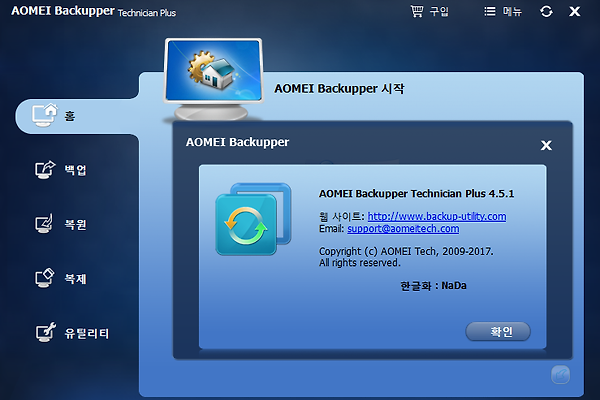
Task: Open the backup-utility.com website link
Action: tap(436, 216)
